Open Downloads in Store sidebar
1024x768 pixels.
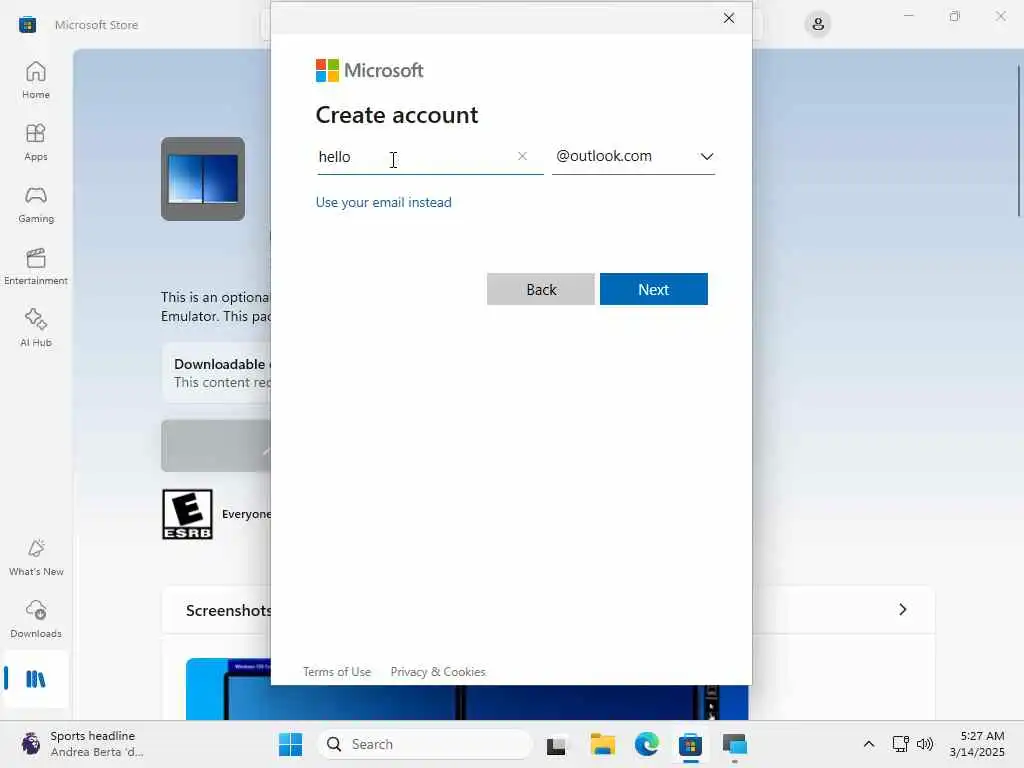tap(35, 620)
